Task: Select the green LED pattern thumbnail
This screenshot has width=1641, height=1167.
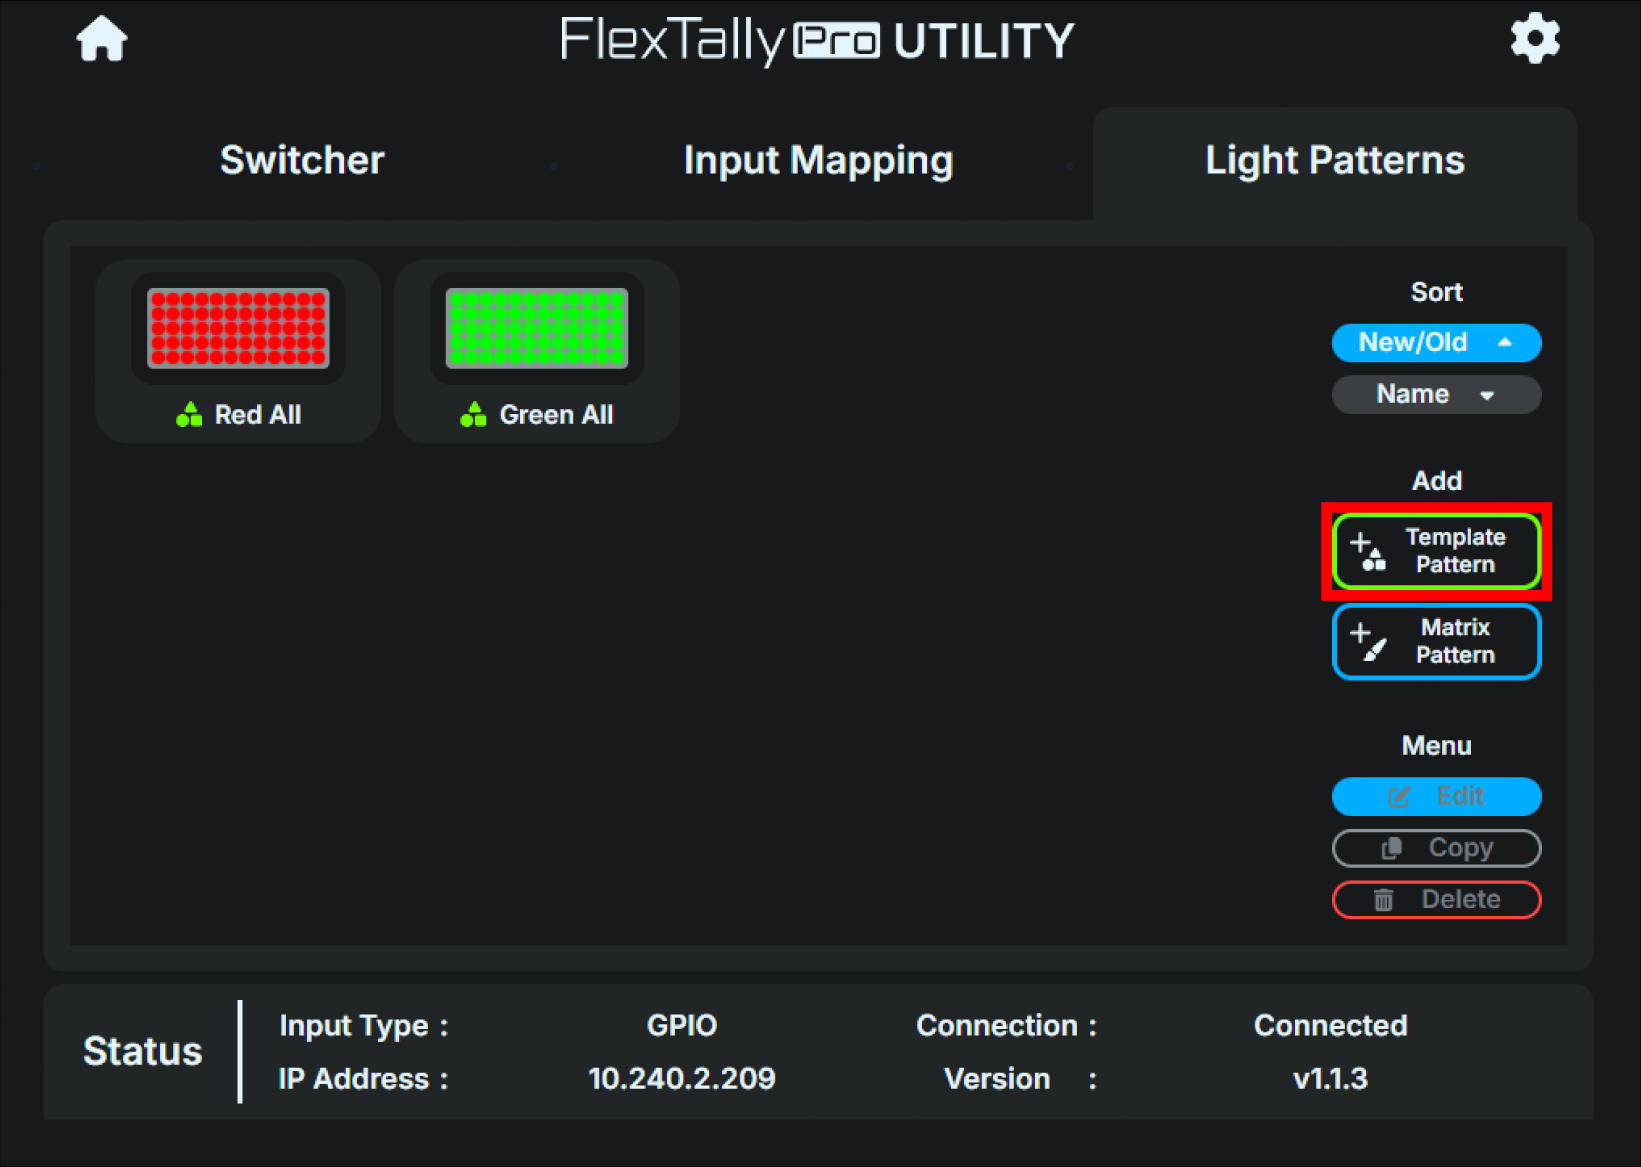Action: click(537, 328)
